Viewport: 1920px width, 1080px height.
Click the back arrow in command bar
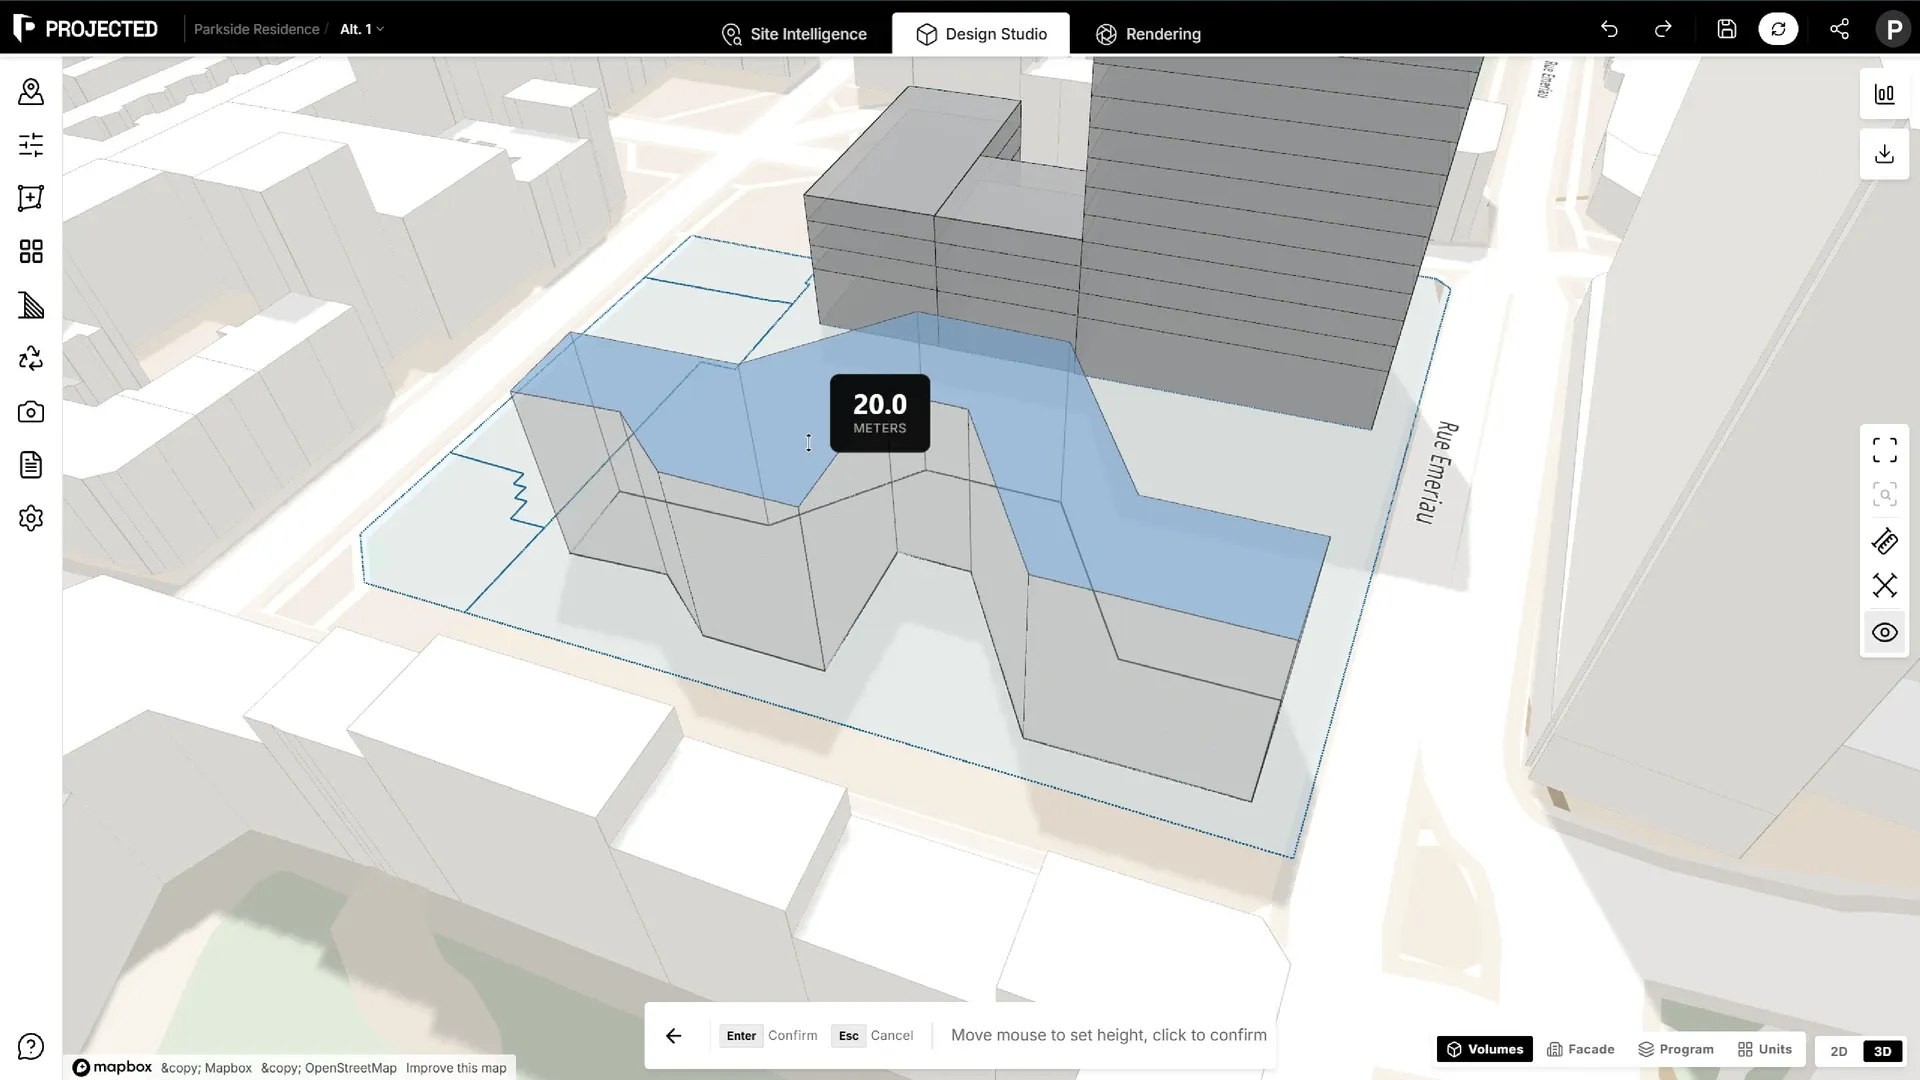click(674, 1036)
